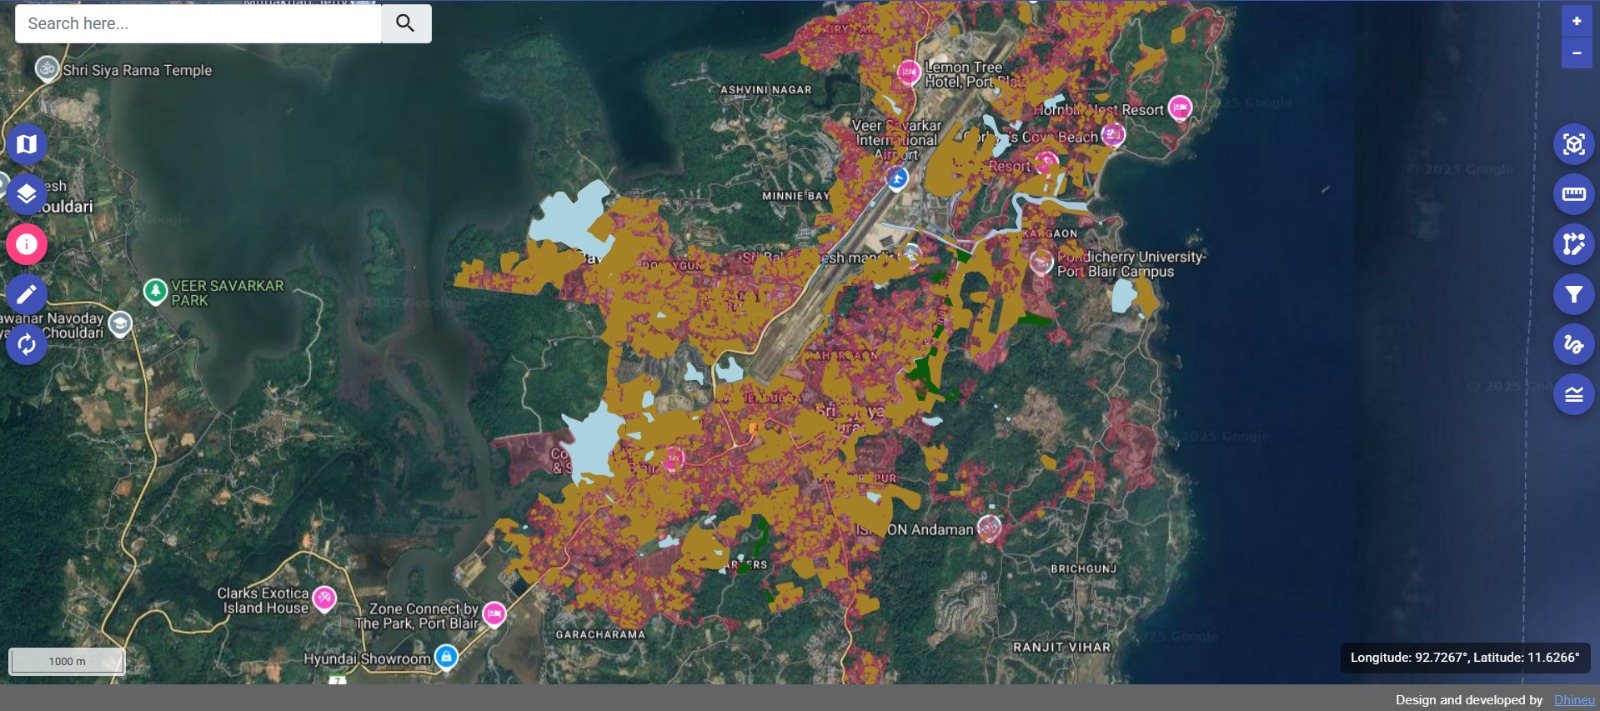Click the Hornbill Nest Resort pink marker
Viewport: 1600px width, 711px height.
[x=1180, y=108]
